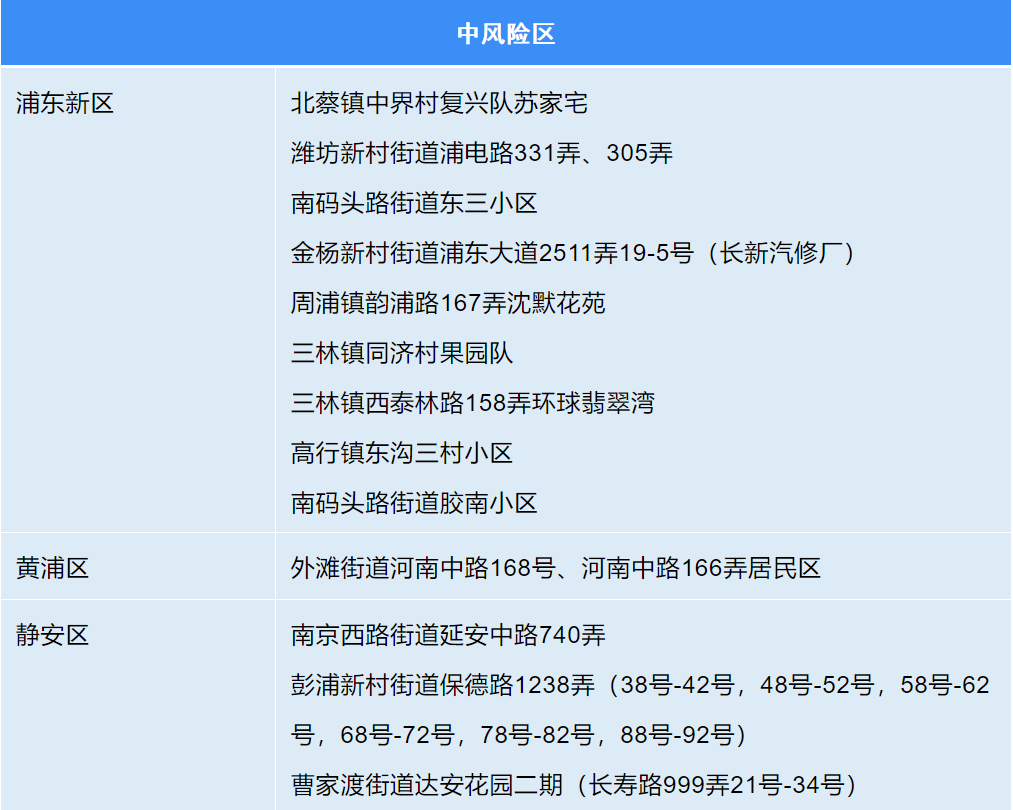Select the 浦东新区 district cell

click(65, 103)
